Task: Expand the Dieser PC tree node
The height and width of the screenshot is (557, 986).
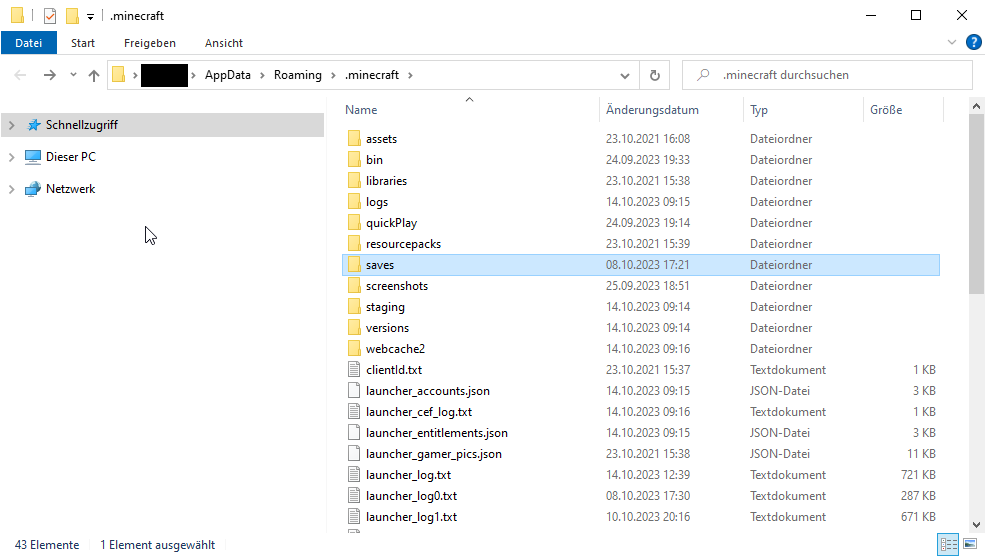Action: coord(11,157)
